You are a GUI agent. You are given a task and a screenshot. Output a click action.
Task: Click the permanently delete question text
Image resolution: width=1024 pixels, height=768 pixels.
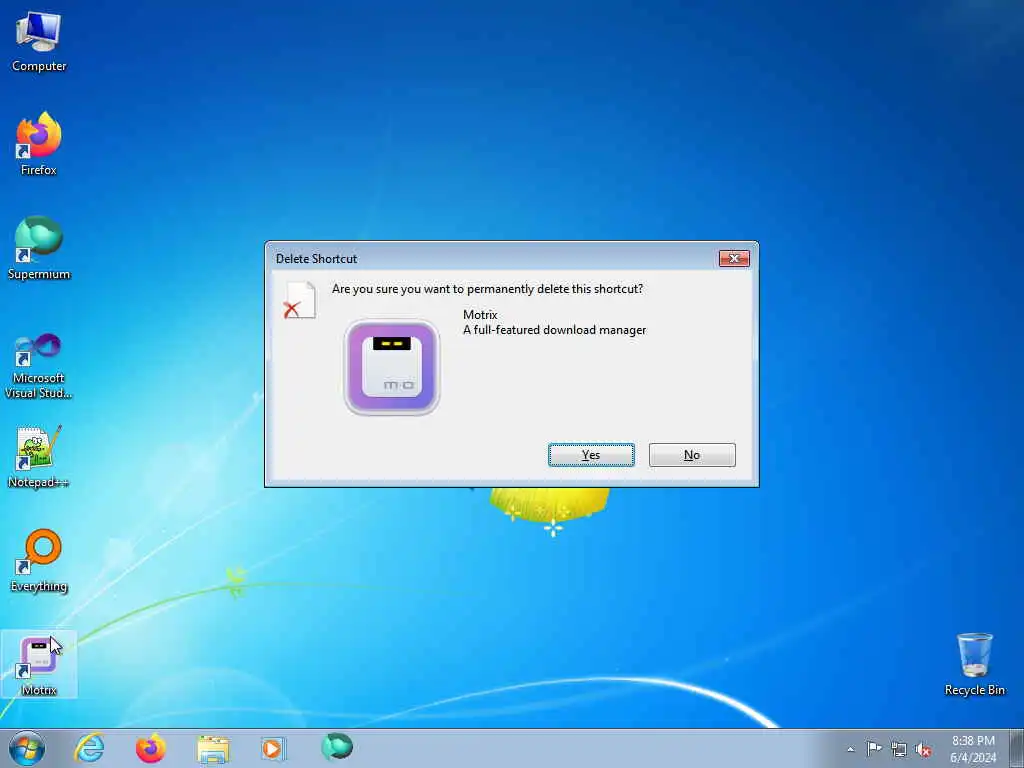487,289
